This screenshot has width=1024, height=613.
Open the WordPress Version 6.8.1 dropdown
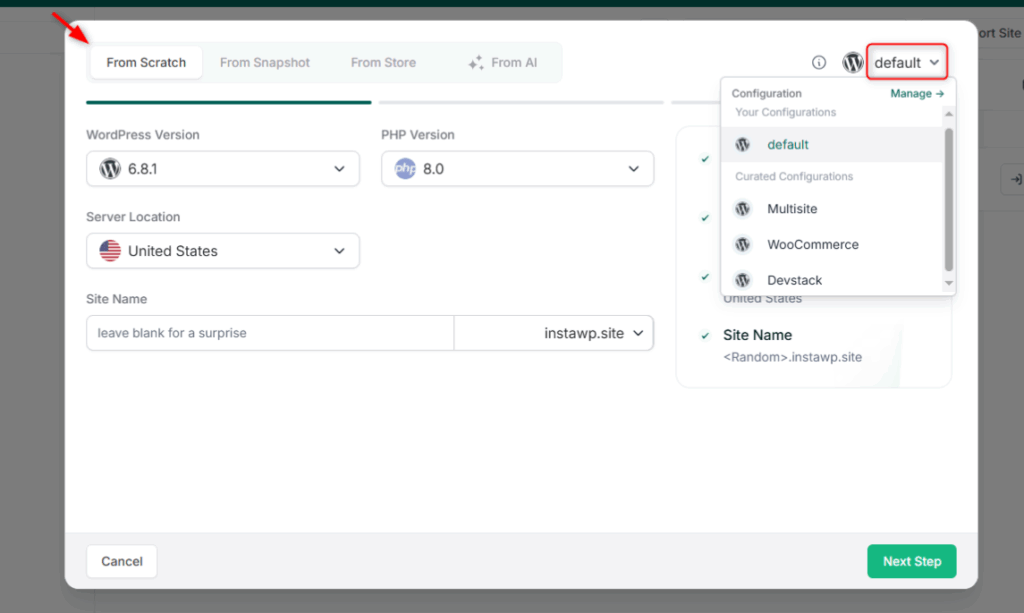223,168
